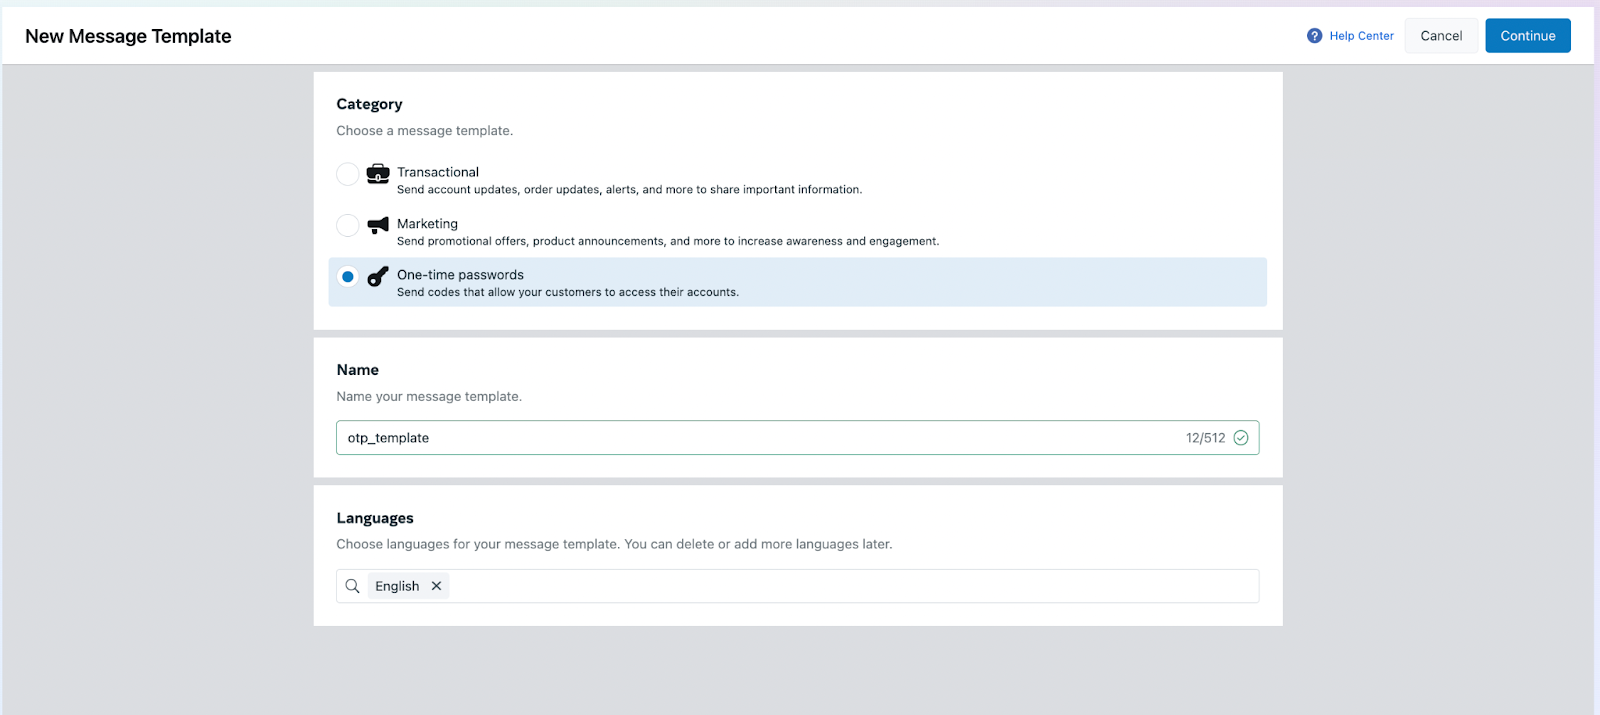This screenshot has height=715, width=1600.
Task: Click 'Choose a message template.' text
Action: click(425, 131)
